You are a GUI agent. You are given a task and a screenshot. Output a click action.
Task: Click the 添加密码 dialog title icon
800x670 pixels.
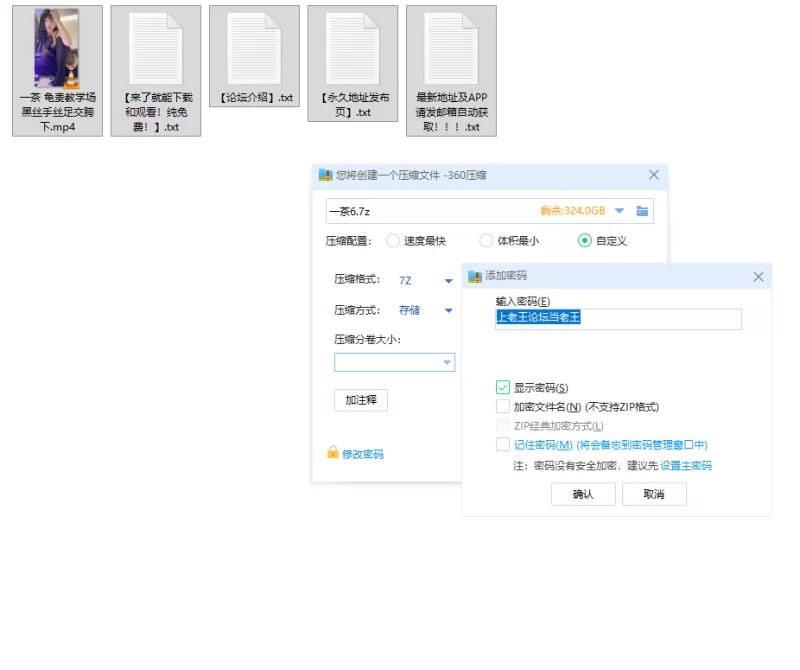click(474, 276)
